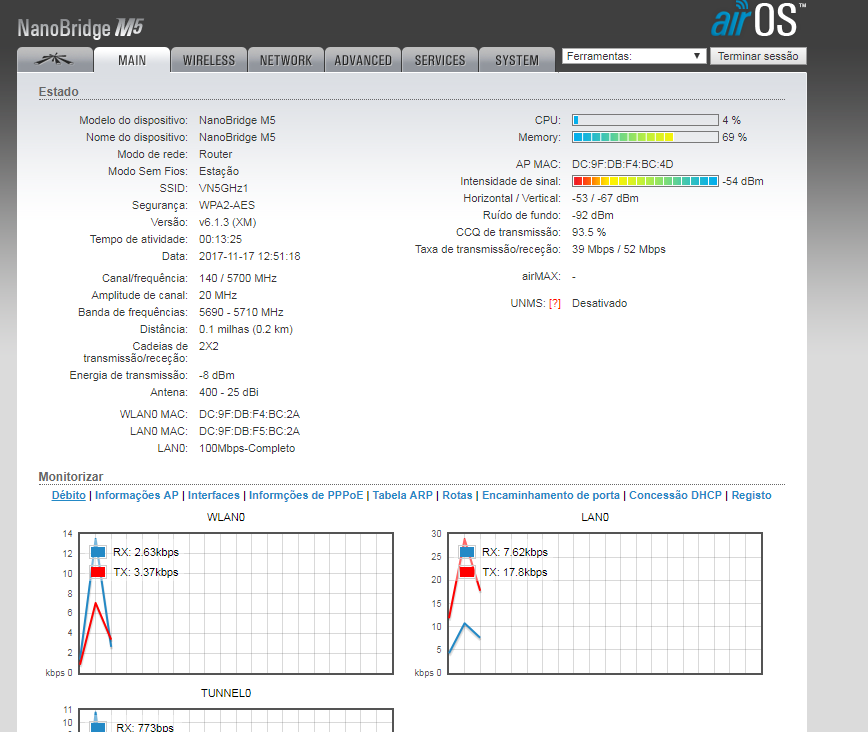Select the AP MAC value DC:9F:DB:F4:BC:4D
The width and height of the screenshot is (868, 732).
point(623,164)
